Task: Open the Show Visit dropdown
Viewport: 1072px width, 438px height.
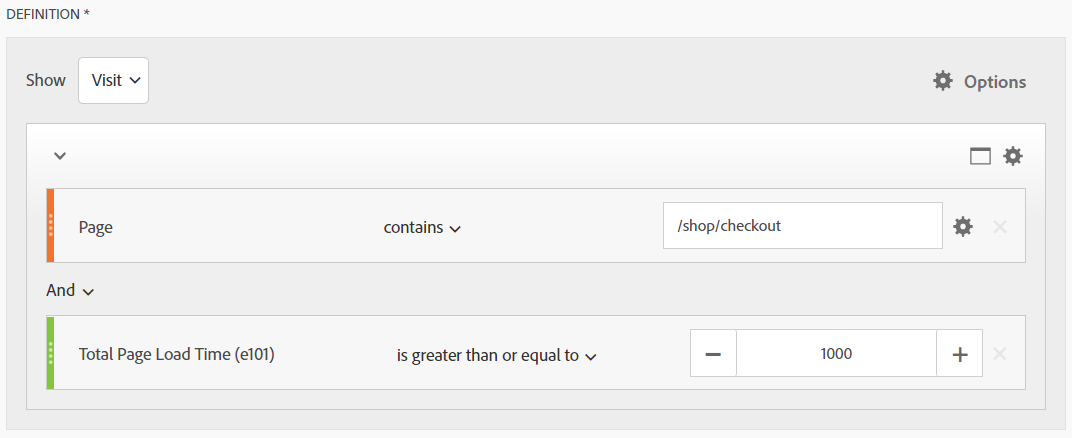Action: click(x=113, y=81)
